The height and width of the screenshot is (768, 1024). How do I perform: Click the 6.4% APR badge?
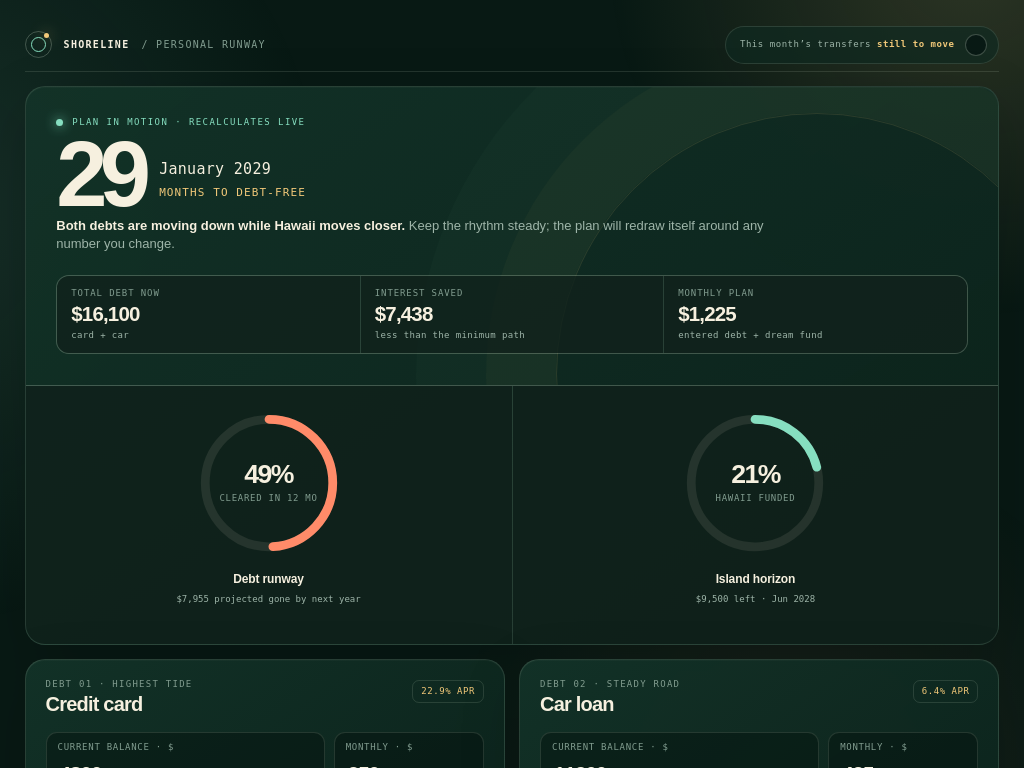click(945, 691)
